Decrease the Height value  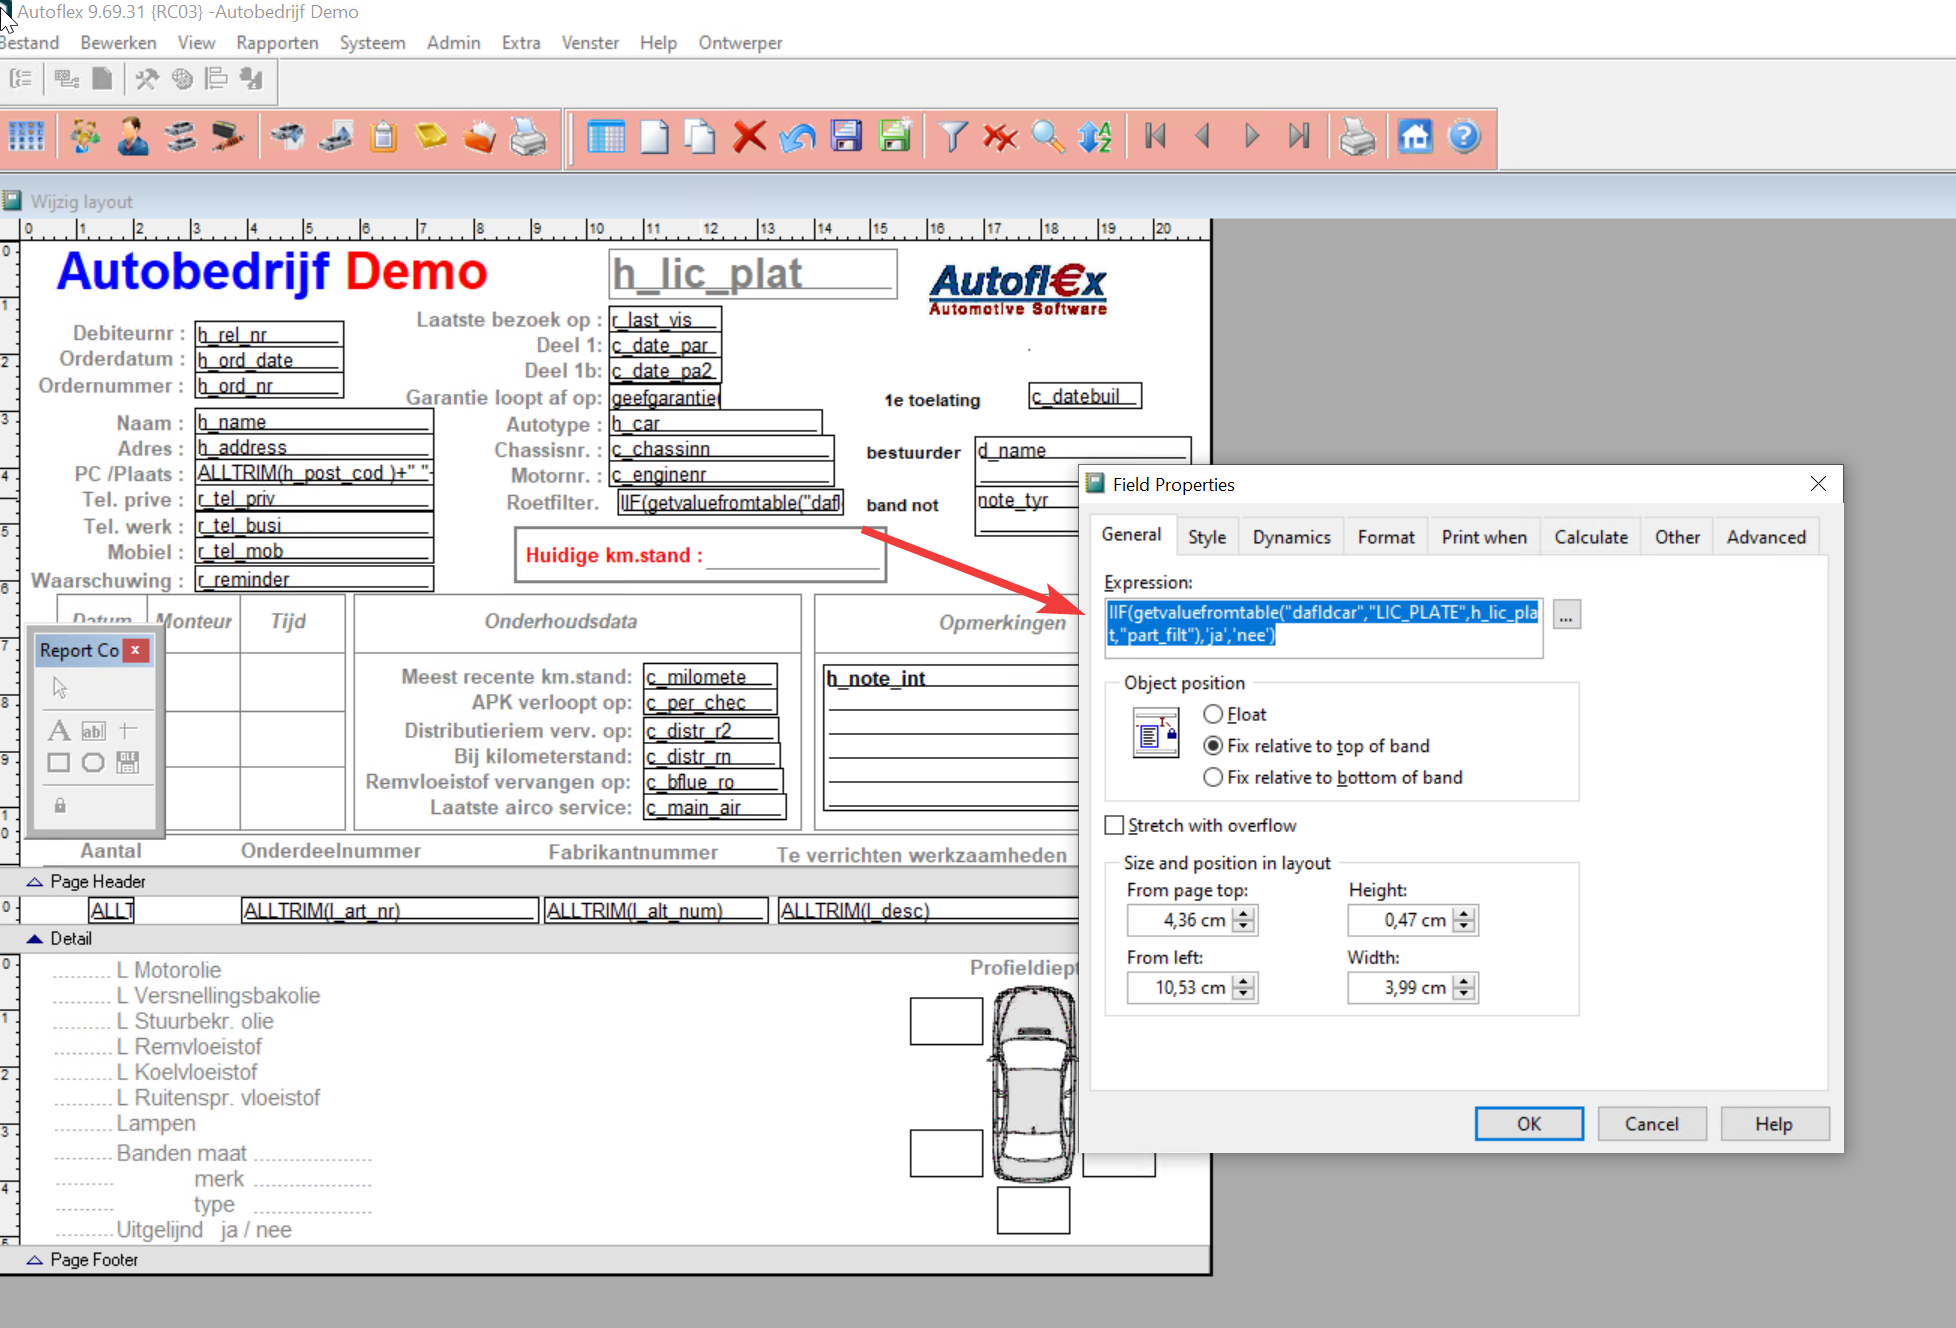pyautogui.click(x=1464, y=926)
